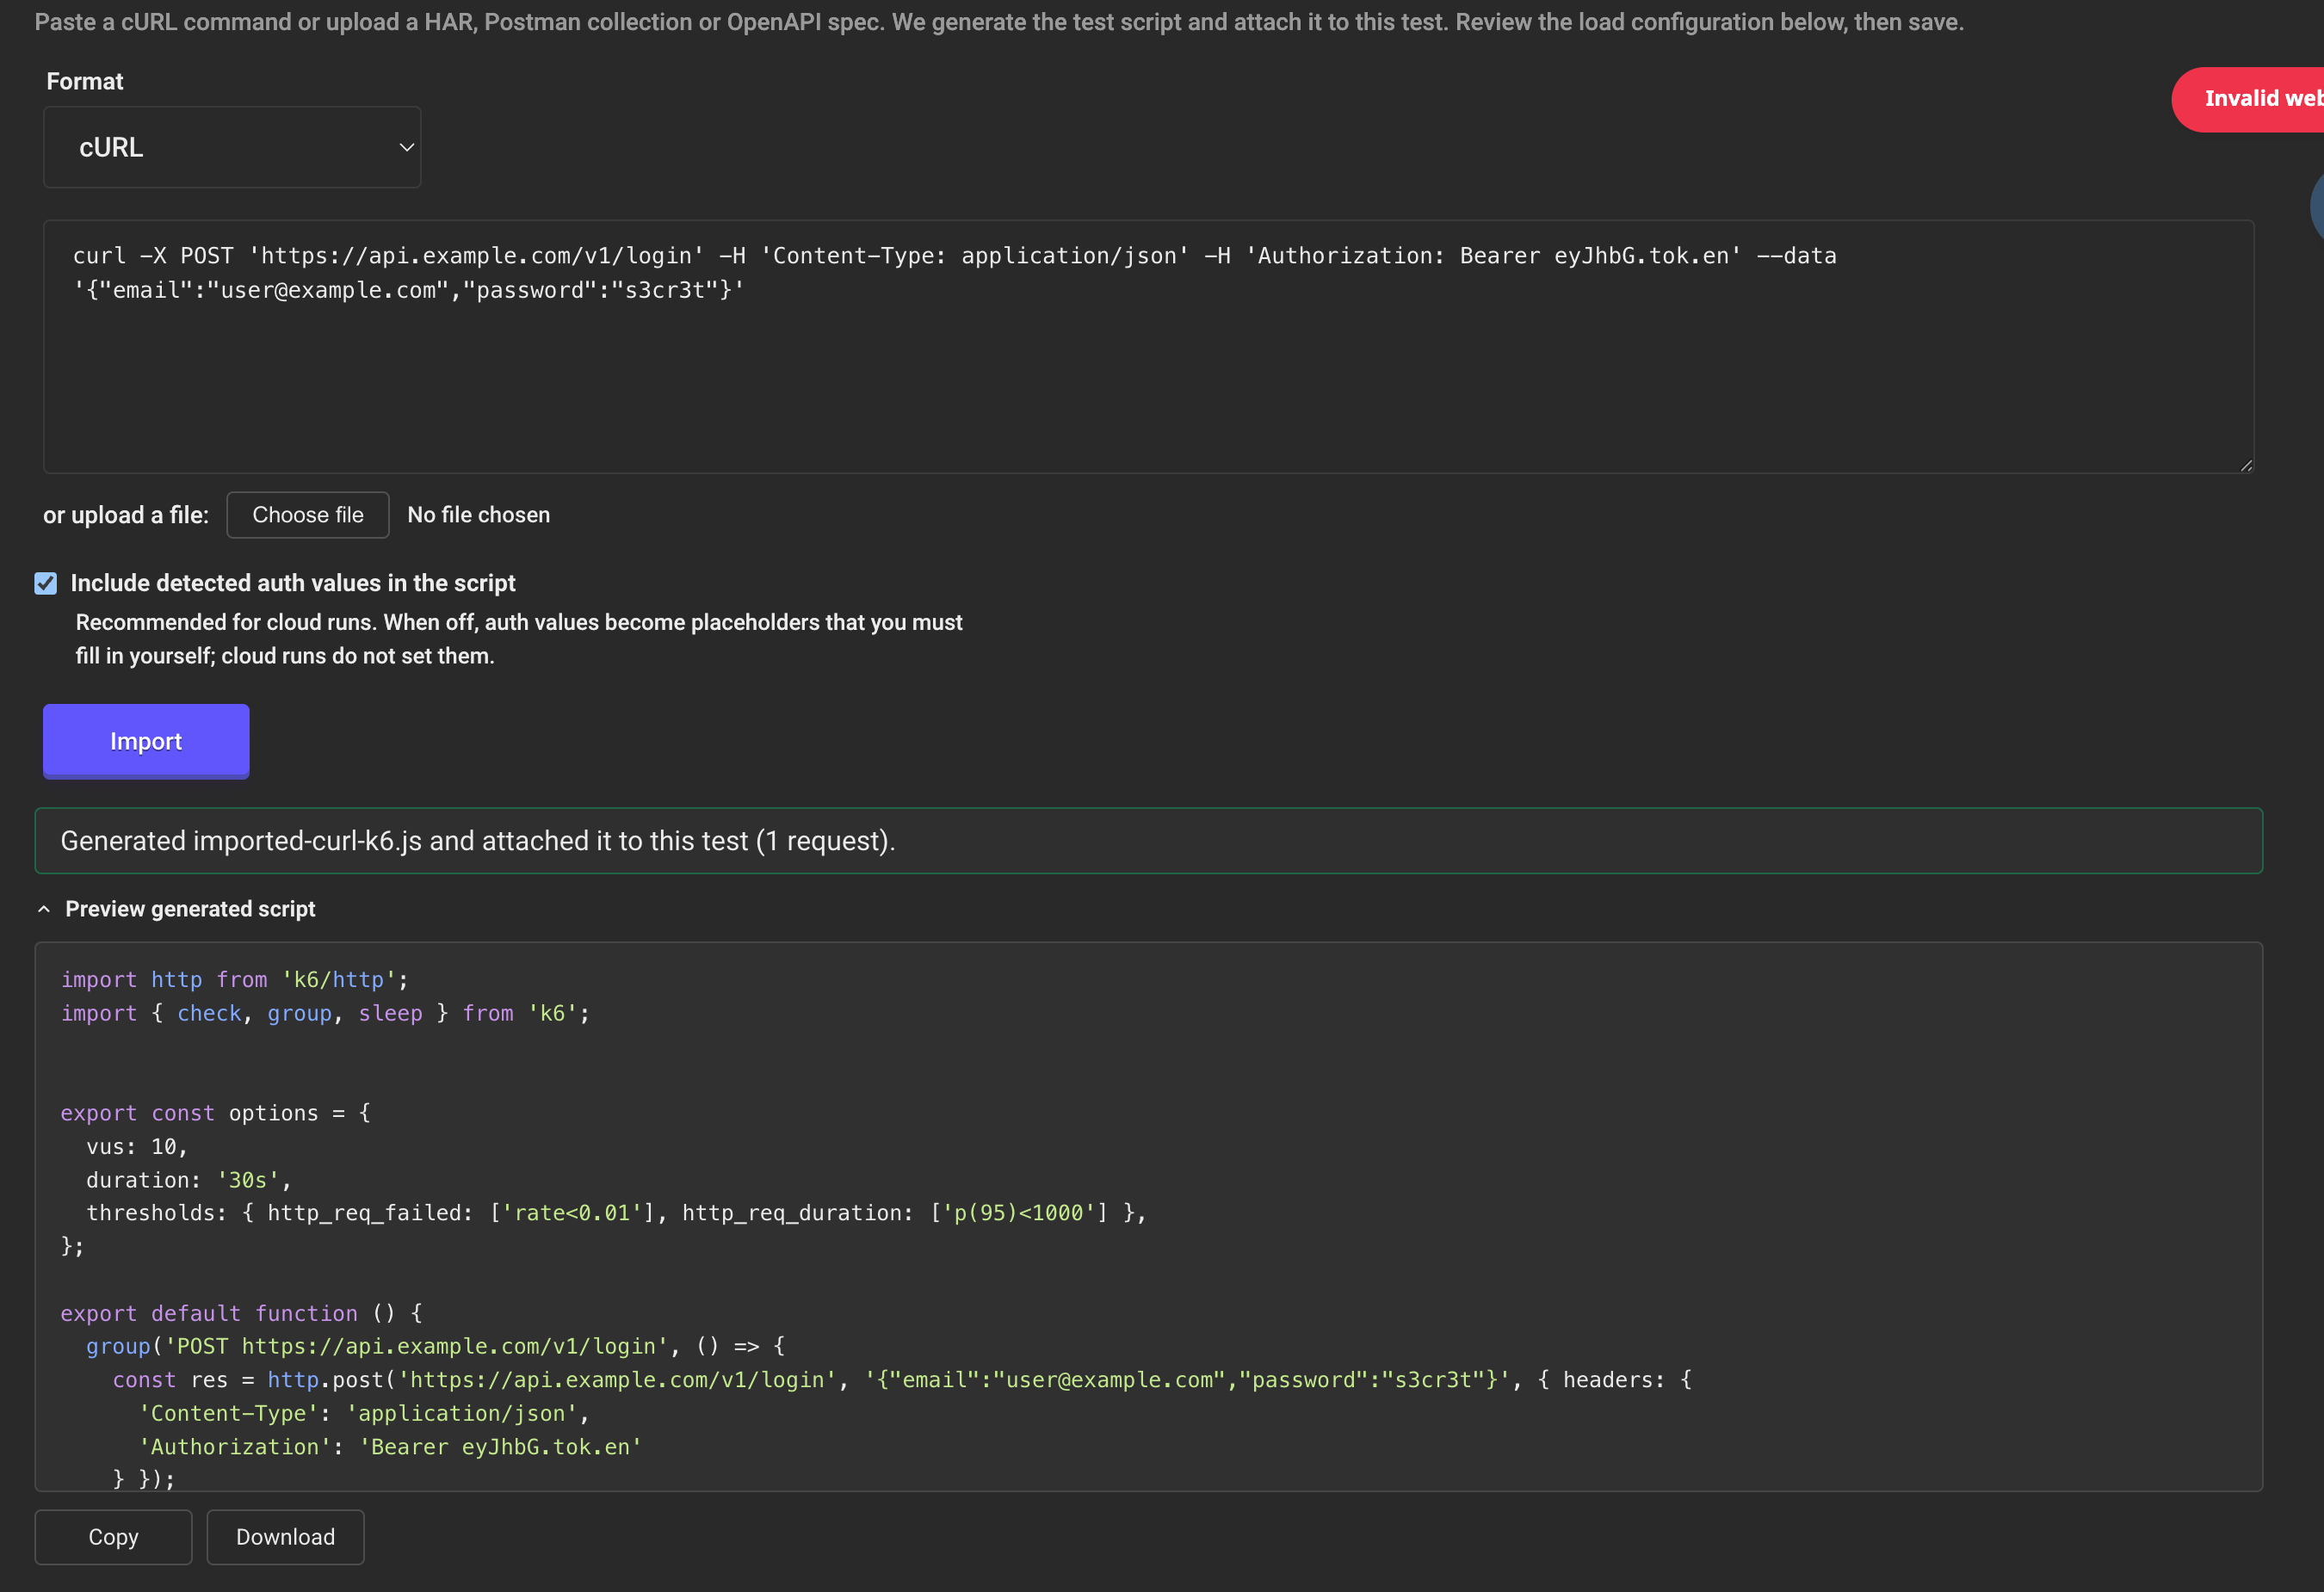This screenshot has height=1592, width=2324.
Task: Copy the generated script
Action: (x=113, y=1537)
